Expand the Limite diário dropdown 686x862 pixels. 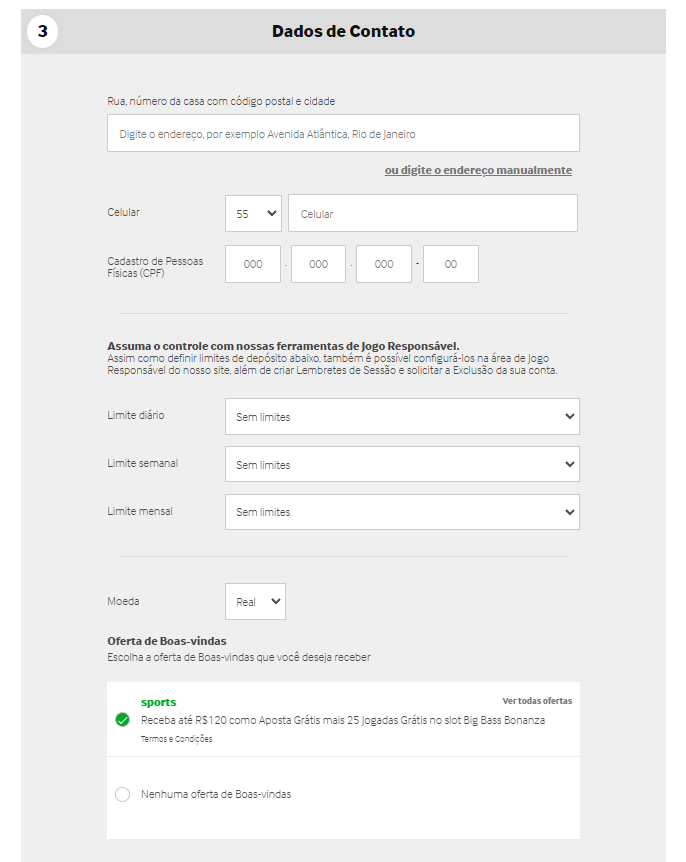402,417
